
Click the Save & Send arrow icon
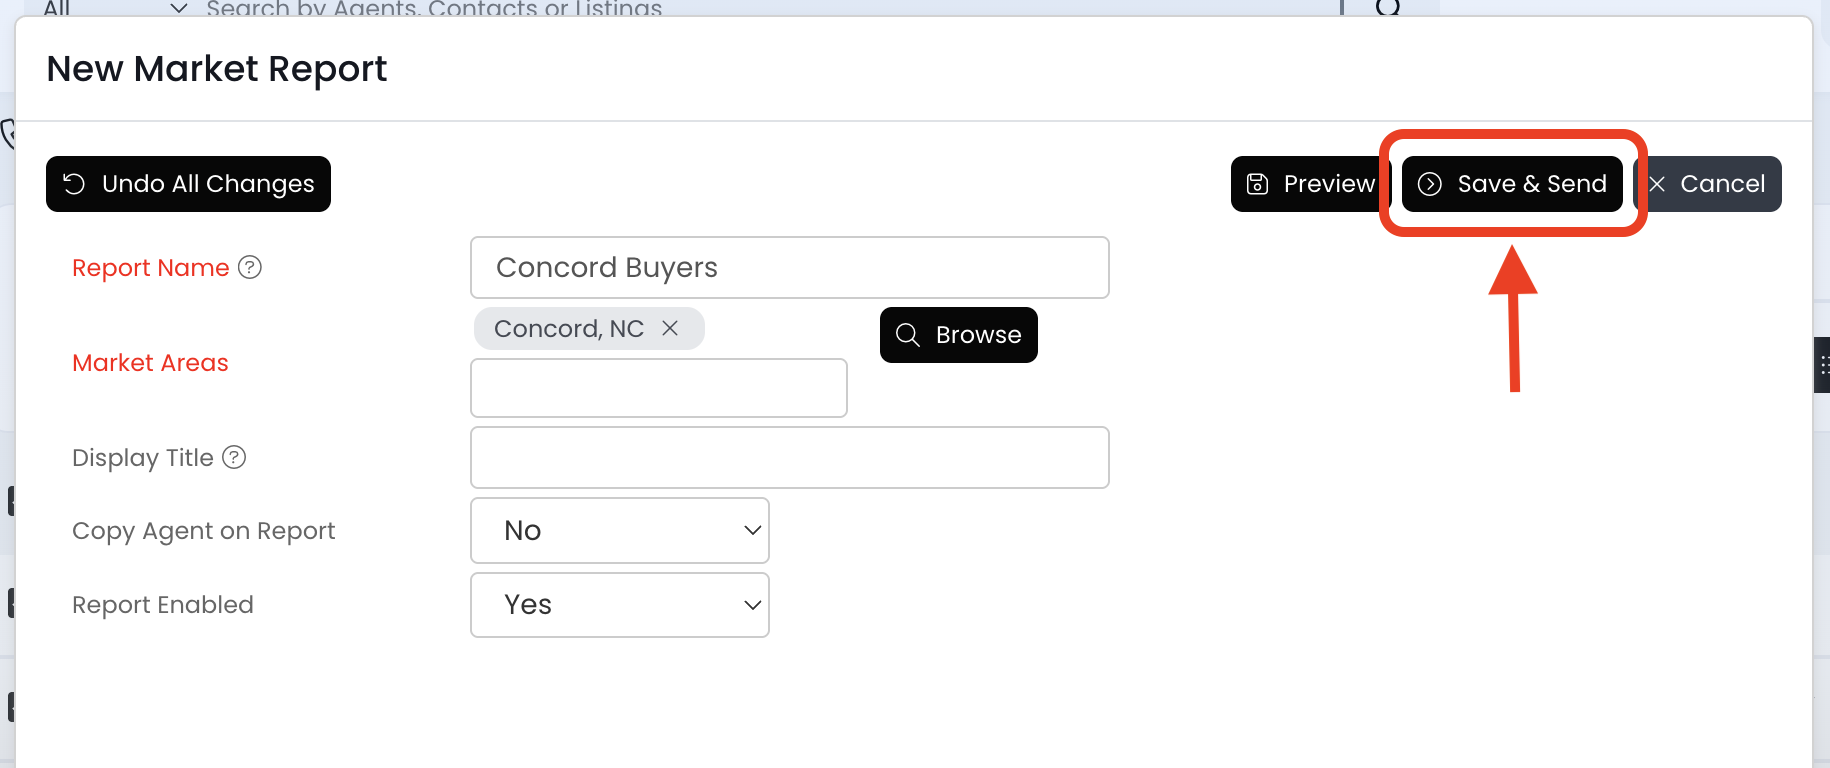click(1430, 184)
